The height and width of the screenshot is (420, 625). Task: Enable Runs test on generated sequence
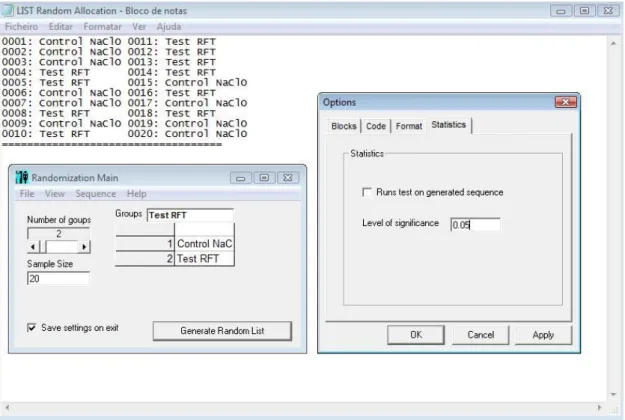[x=367, y=192]
